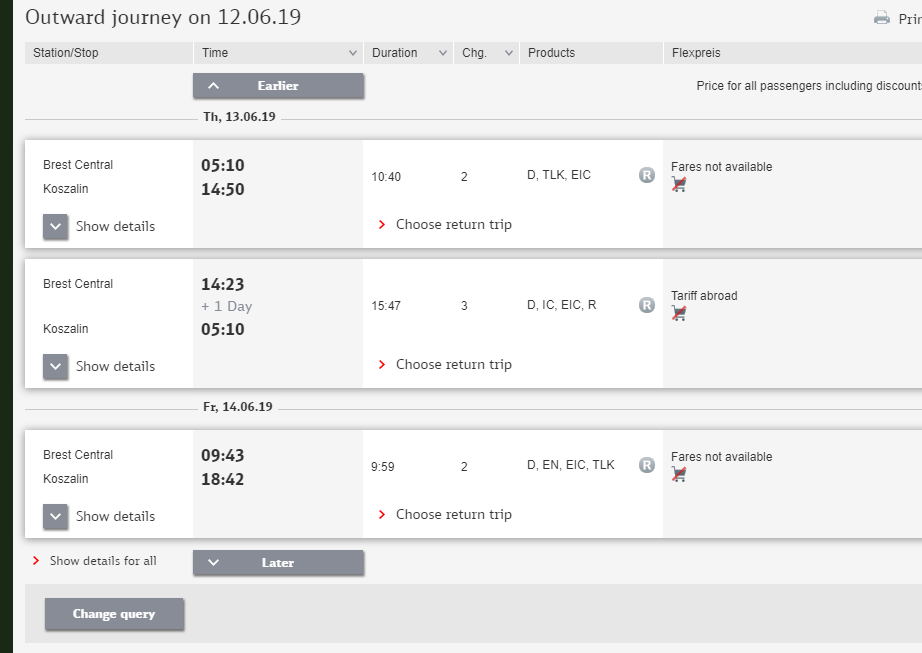Click the printer icon at top right
The width and height of the screenshot is (922, 653).
pyautogui.click(x=881, y=18)
